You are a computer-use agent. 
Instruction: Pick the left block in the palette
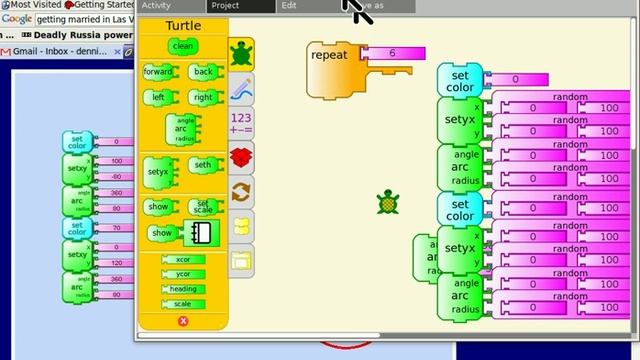point(161,98)
